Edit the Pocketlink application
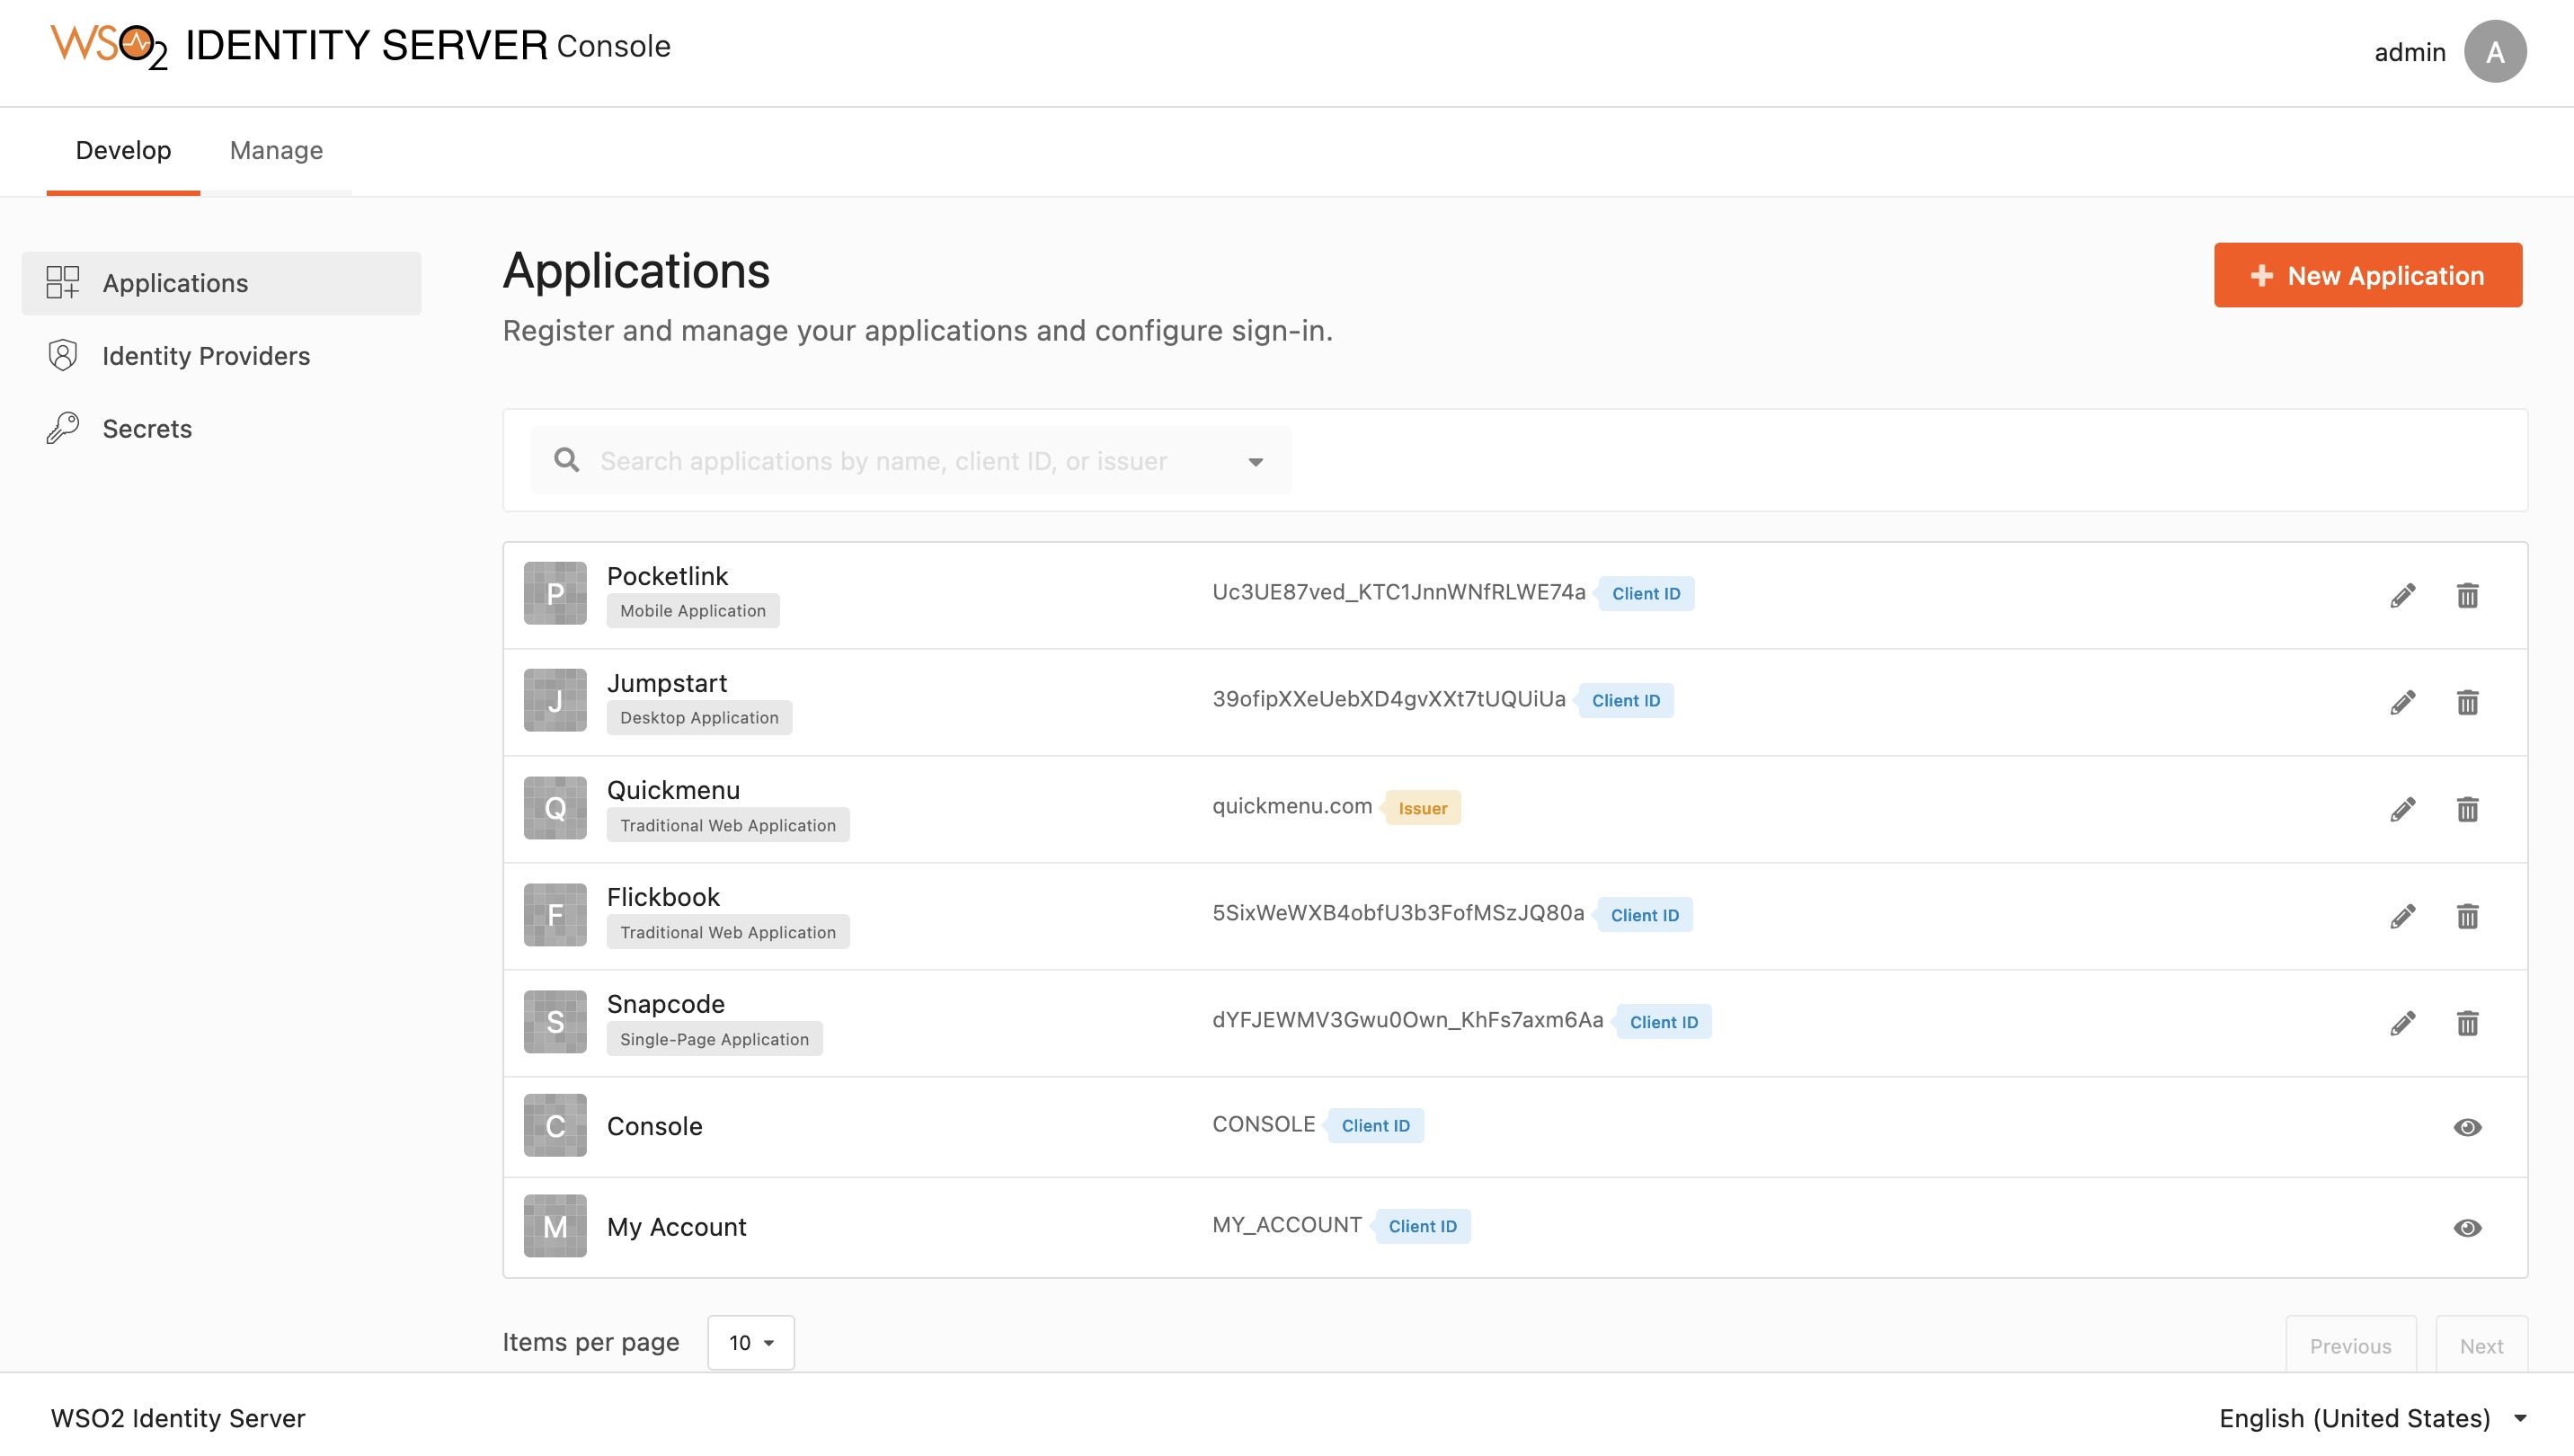This screenshot has width=2574, height=1456. click(x=2403, y=594)
